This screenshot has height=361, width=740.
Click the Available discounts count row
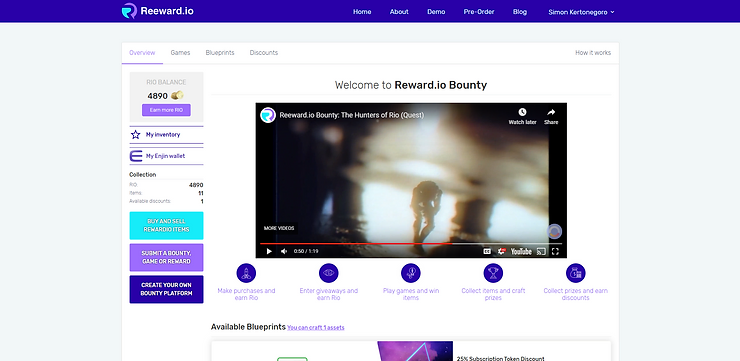(x=167, y=201)
